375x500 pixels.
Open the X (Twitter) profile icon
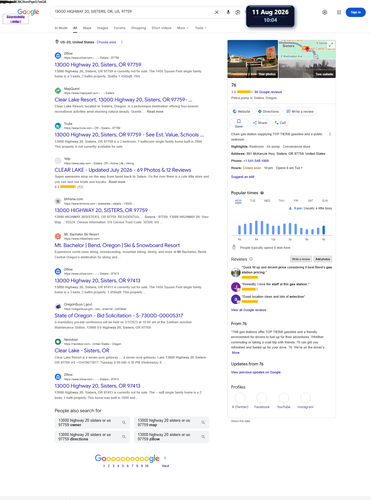240,398
